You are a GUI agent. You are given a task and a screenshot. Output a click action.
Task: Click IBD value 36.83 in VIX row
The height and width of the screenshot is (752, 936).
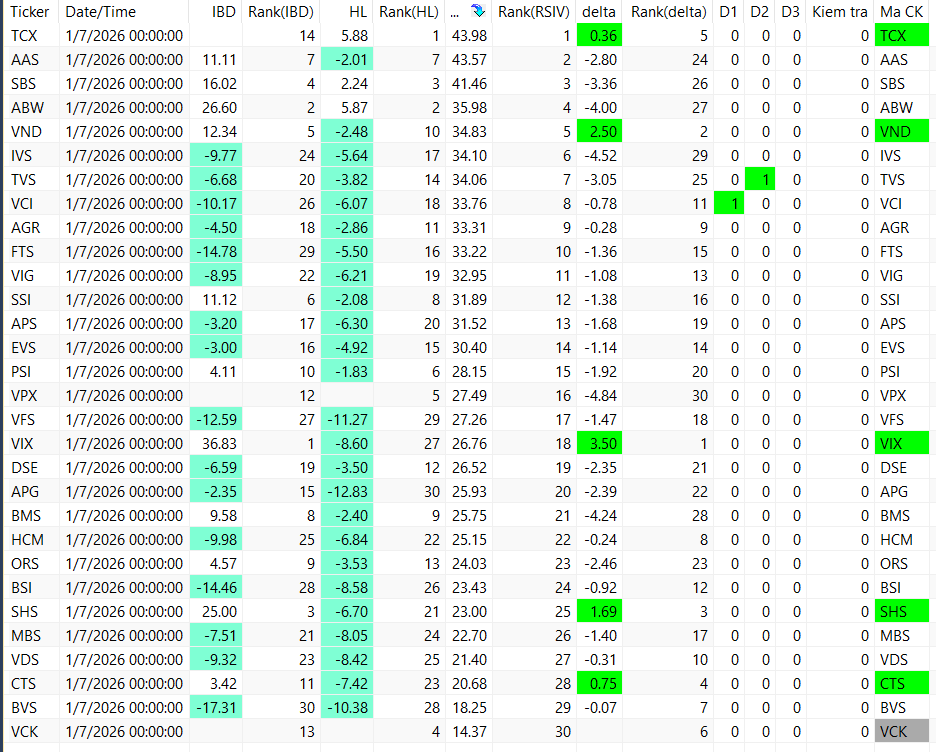coord(219,443)
